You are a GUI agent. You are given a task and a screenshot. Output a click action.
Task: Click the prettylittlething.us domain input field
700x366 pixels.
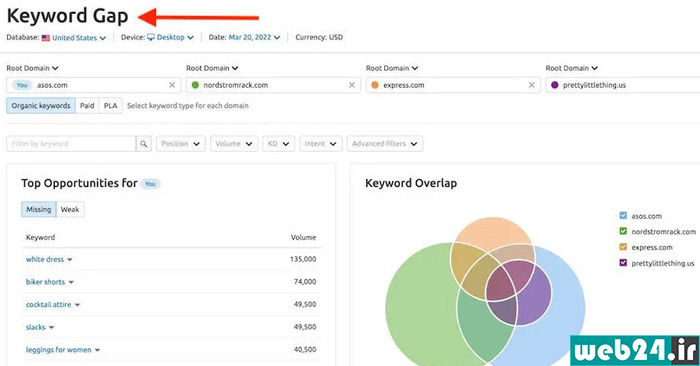(623, 85)
